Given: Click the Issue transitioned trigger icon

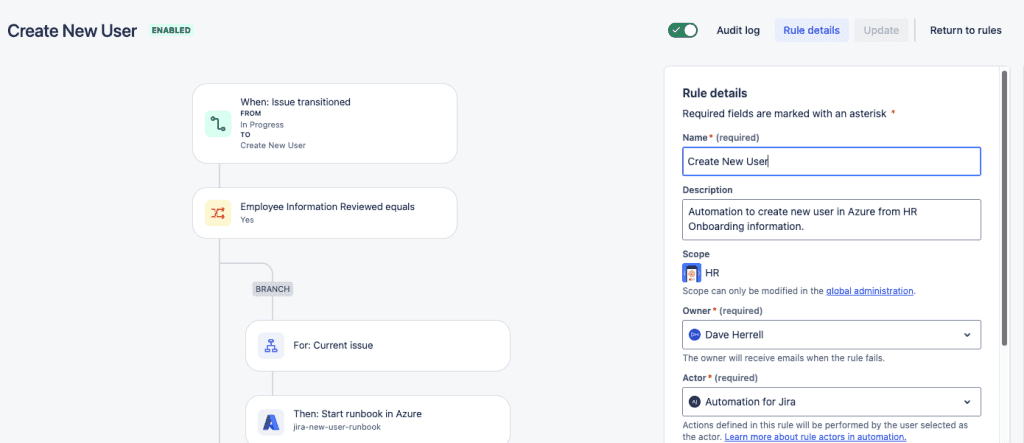Looking at the screenshot, I should (218, 123).
